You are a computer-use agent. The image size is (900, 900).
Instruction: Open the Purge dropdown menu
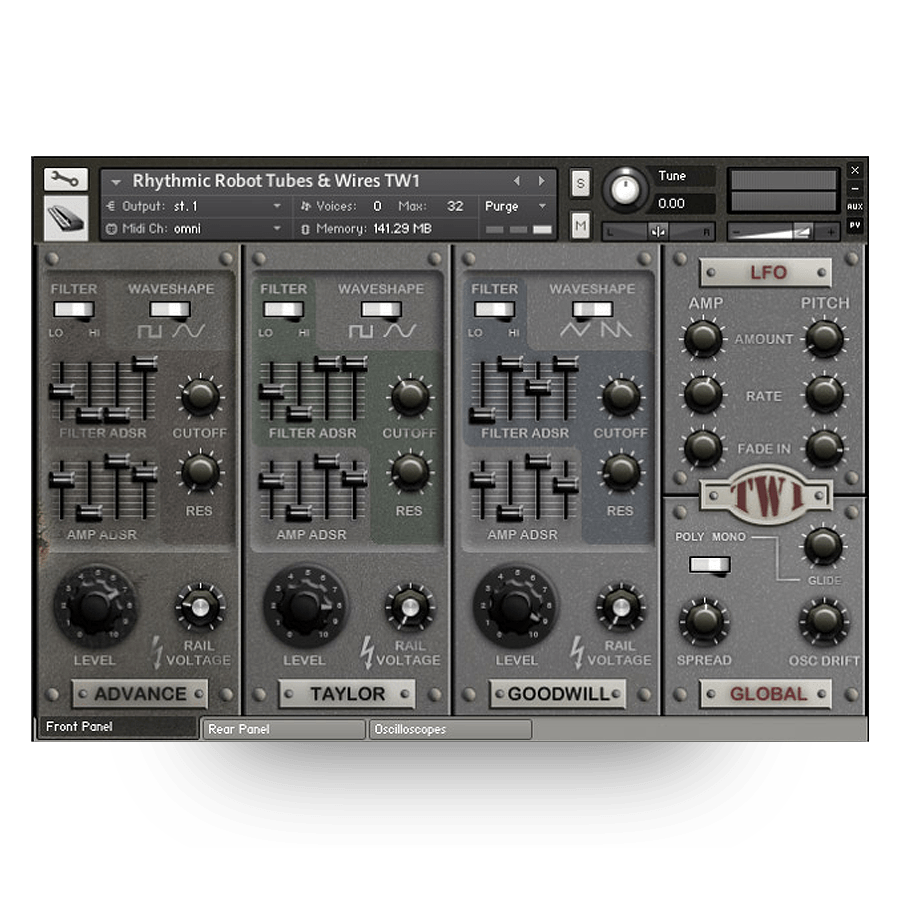pyautogui.click(x=515, y=206)
